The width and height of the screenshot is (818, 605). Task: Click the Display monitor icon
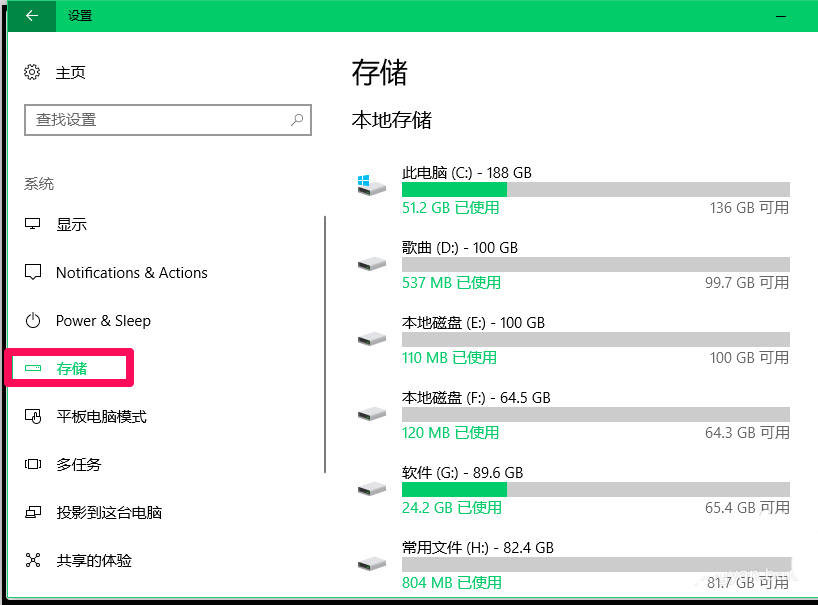coord(33,225)
